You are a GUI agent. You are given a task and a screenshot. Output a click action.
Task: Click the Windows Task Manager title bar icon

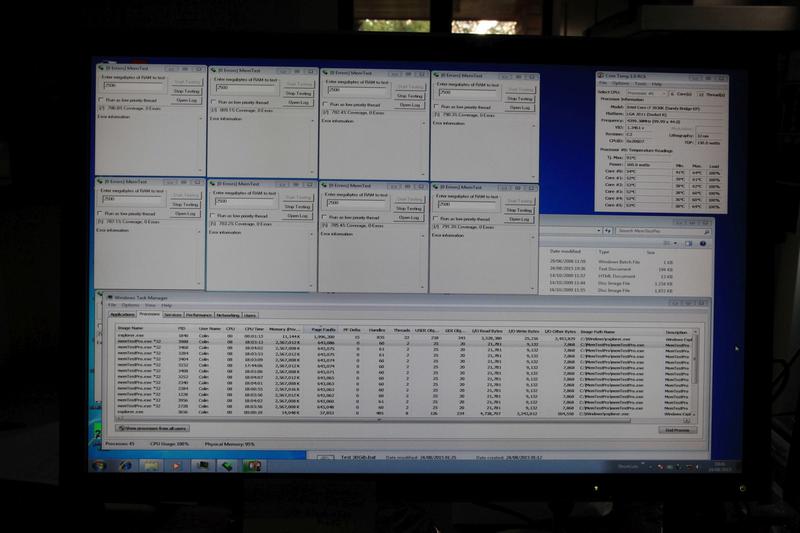[110, 297]
